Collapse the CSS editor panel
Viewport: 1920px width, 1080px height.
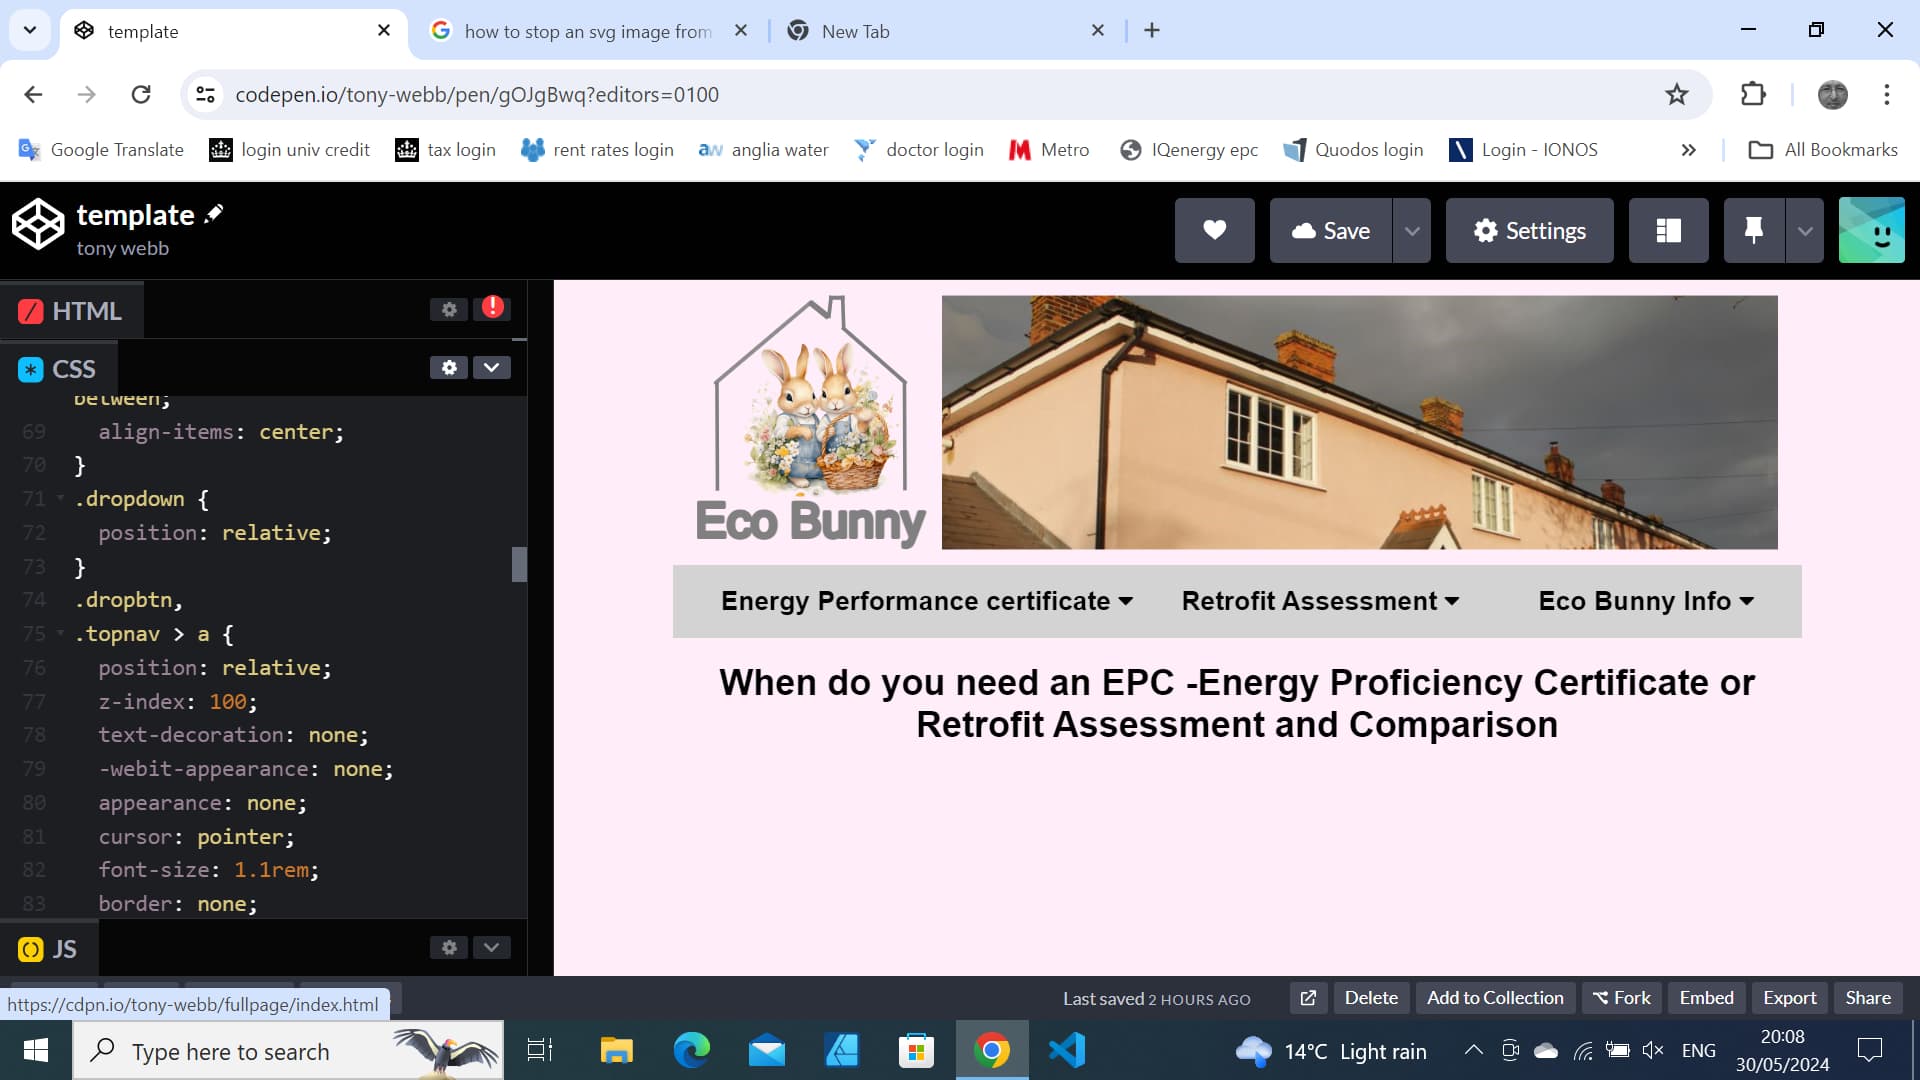tap(491, 367)
